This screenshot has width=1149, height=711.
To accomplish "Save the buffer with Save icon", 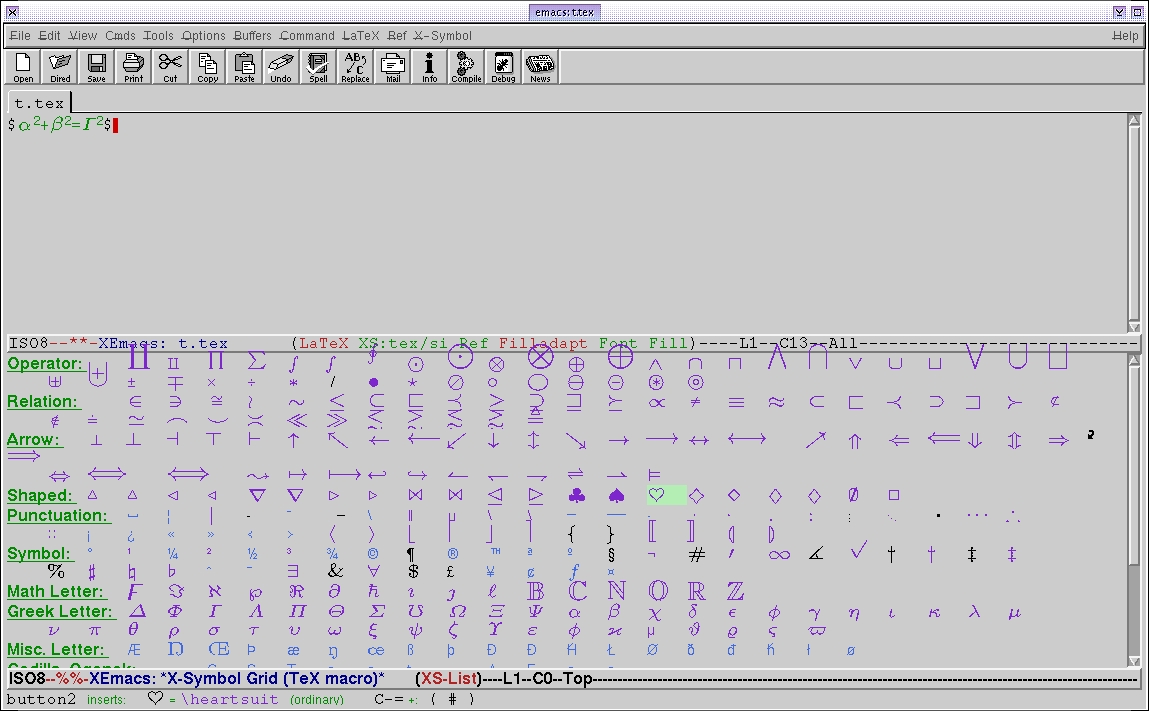I will (96, 67).
